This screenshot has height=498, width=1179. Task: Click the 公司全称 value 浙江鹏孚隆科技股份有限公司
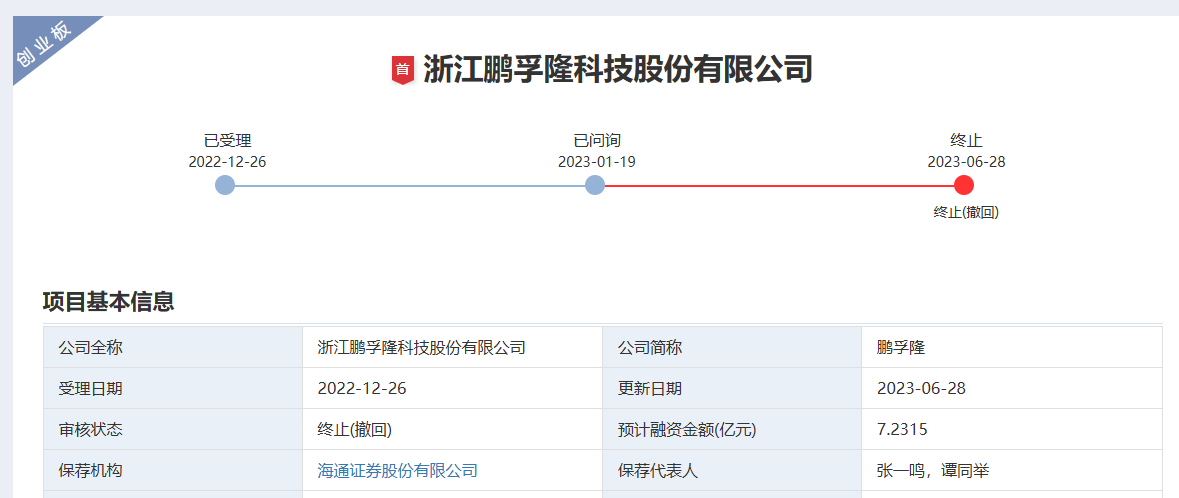pos(421,348)
